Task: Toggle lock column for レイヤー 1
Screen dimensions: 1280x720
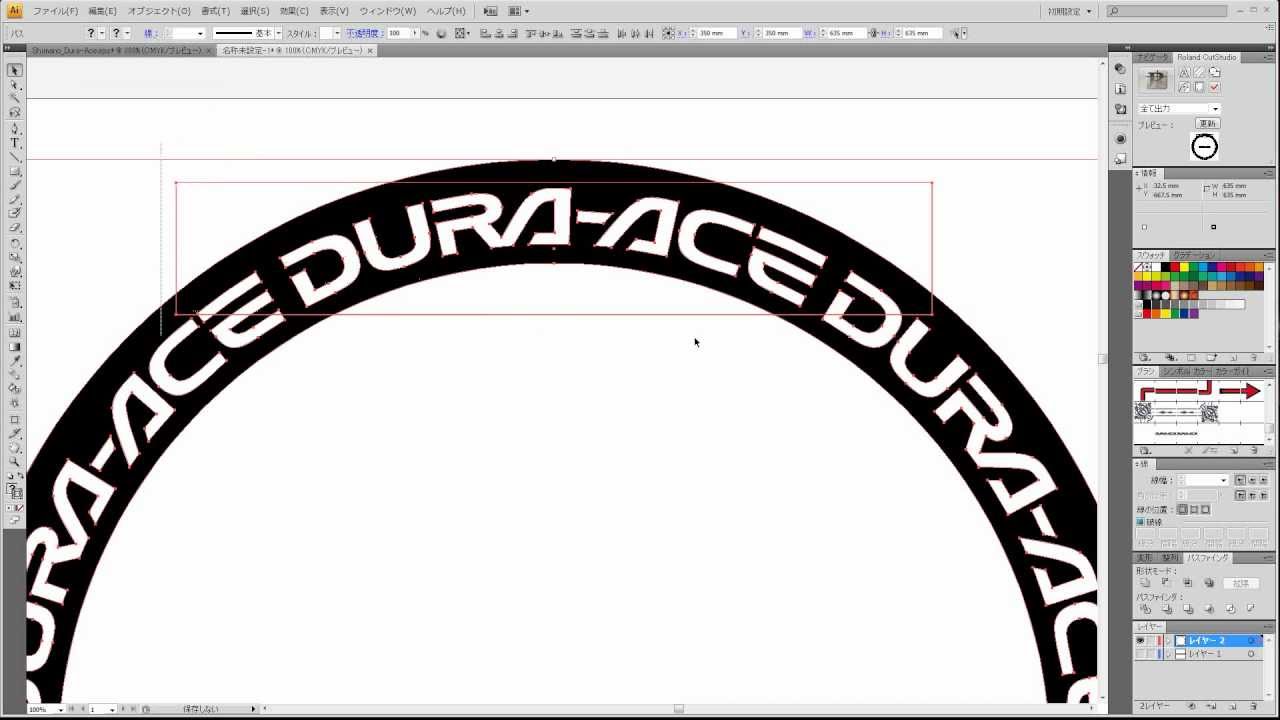Action: pyautogui.click(x=1150, y=654)
